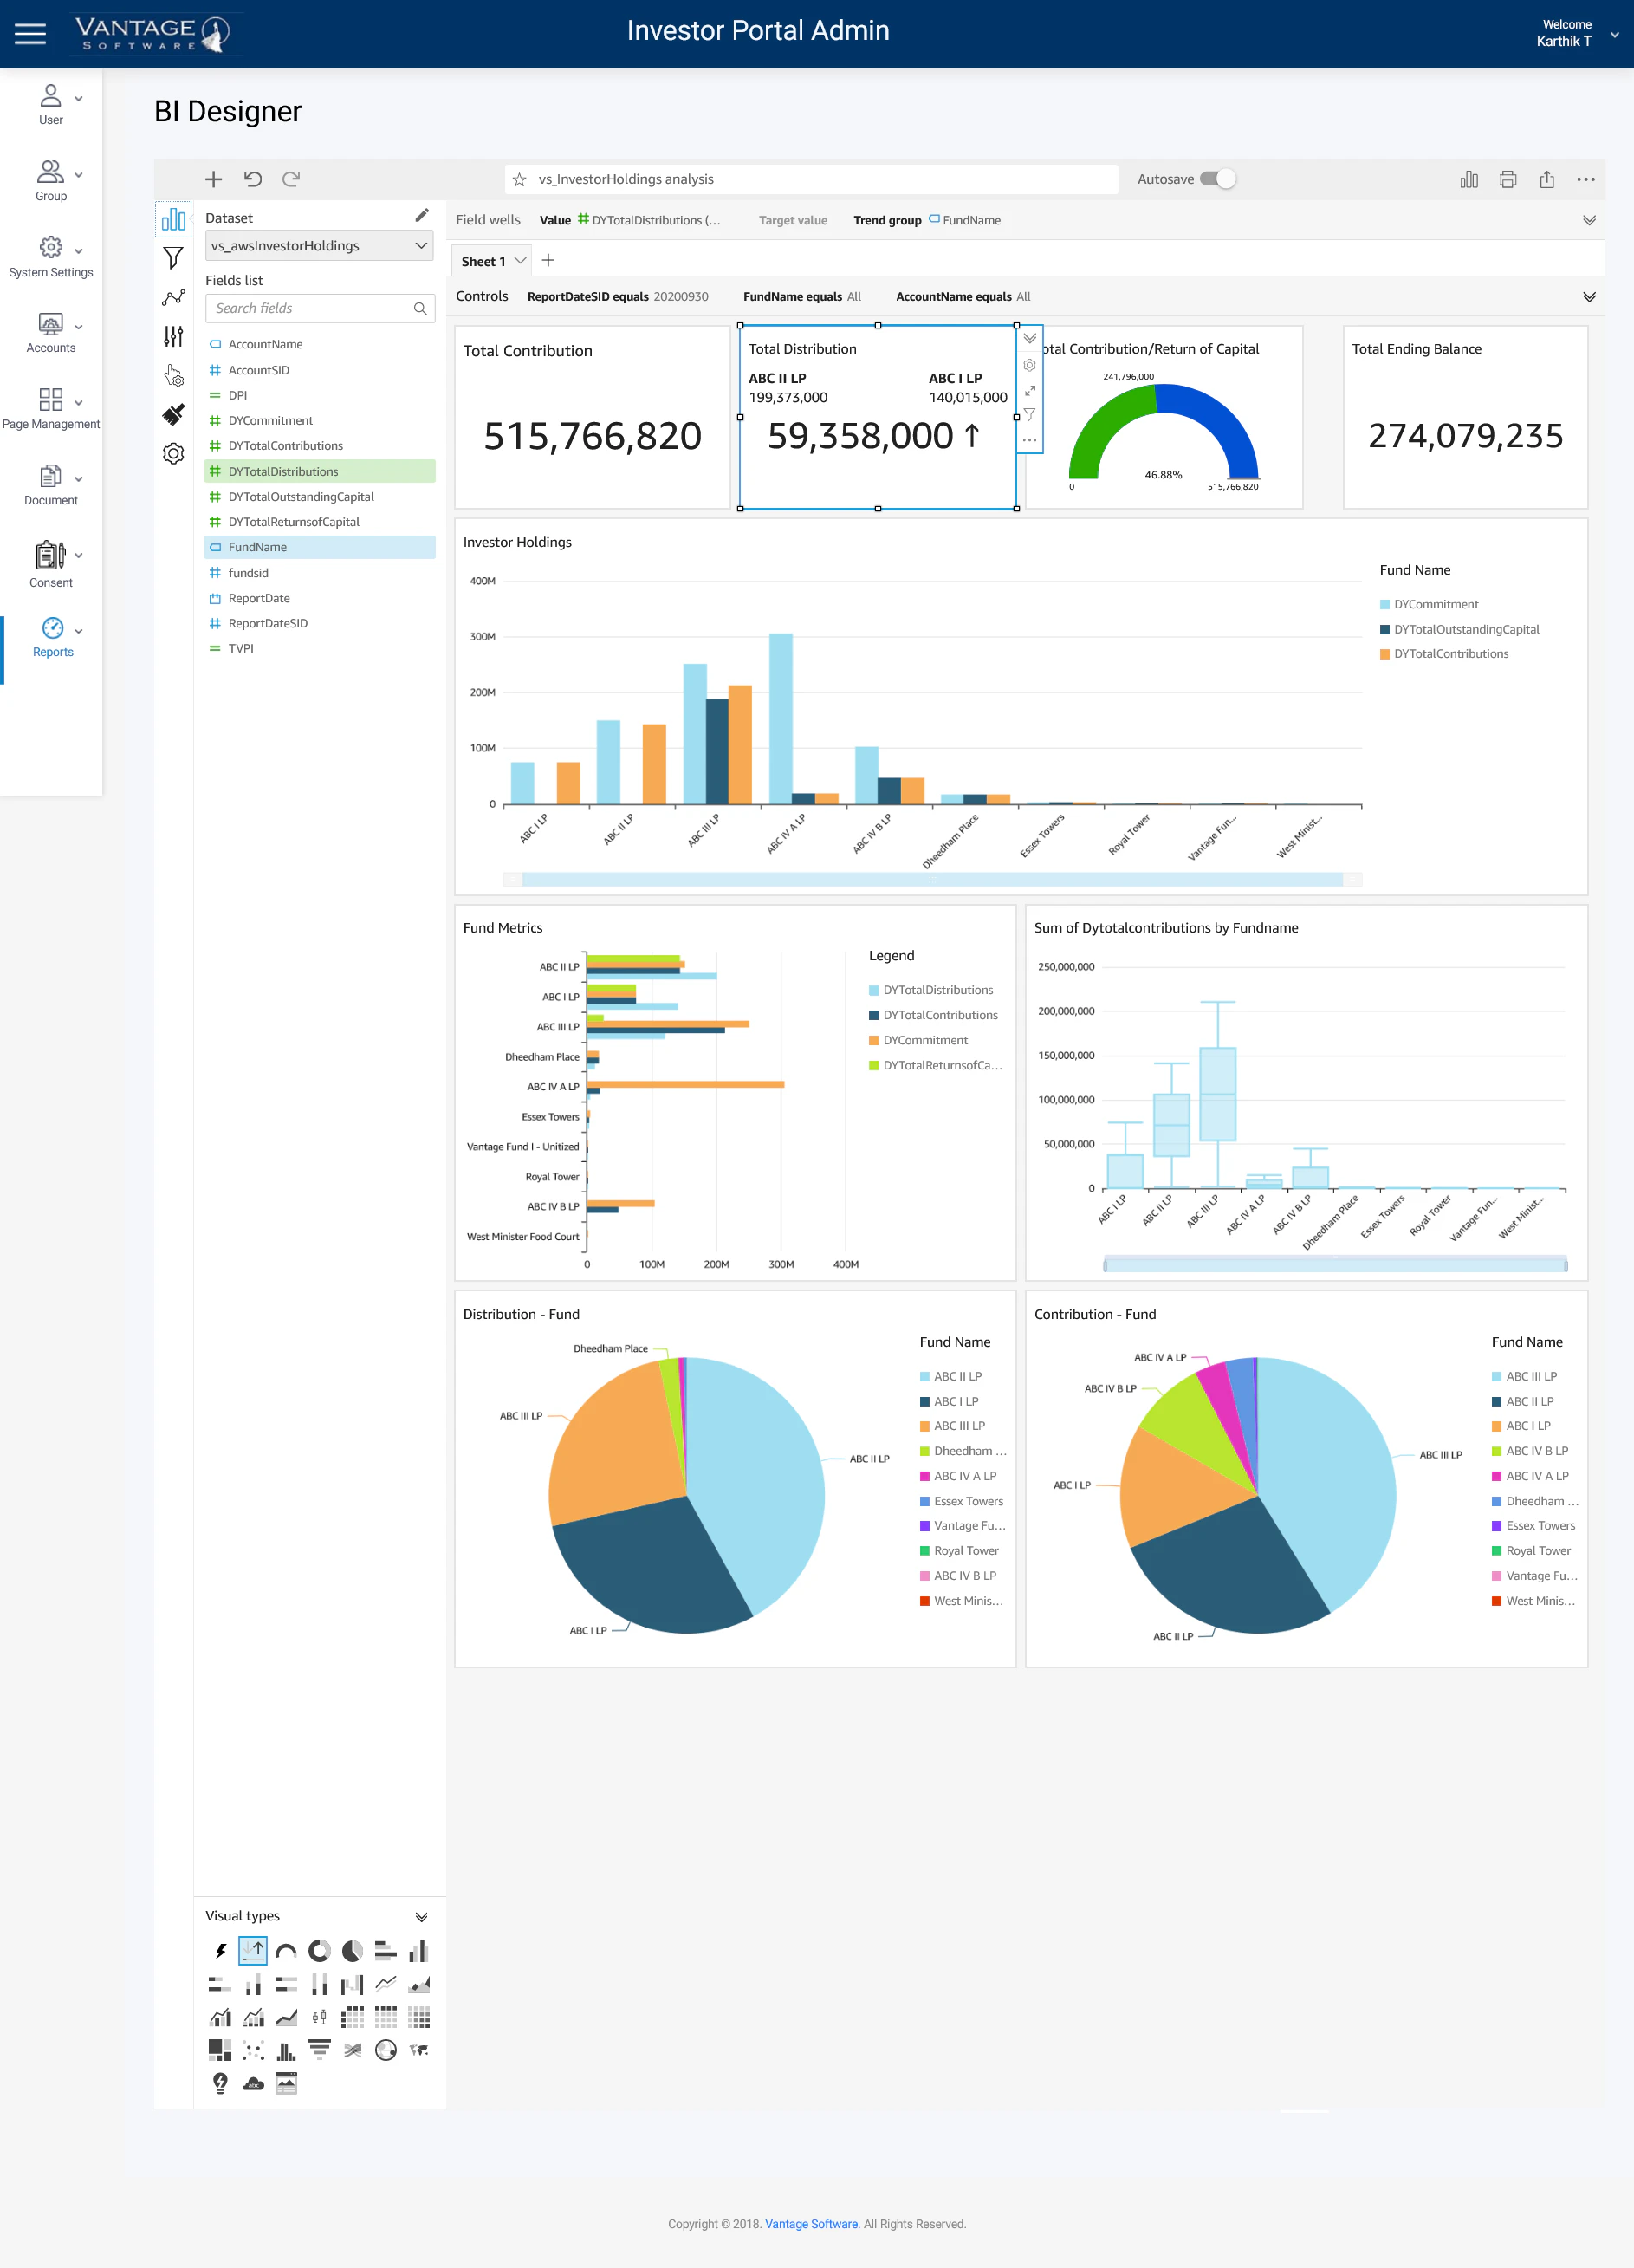
Task: Star the vs_InvestorHoldings analysis
Action: click(x=519, y=179)
